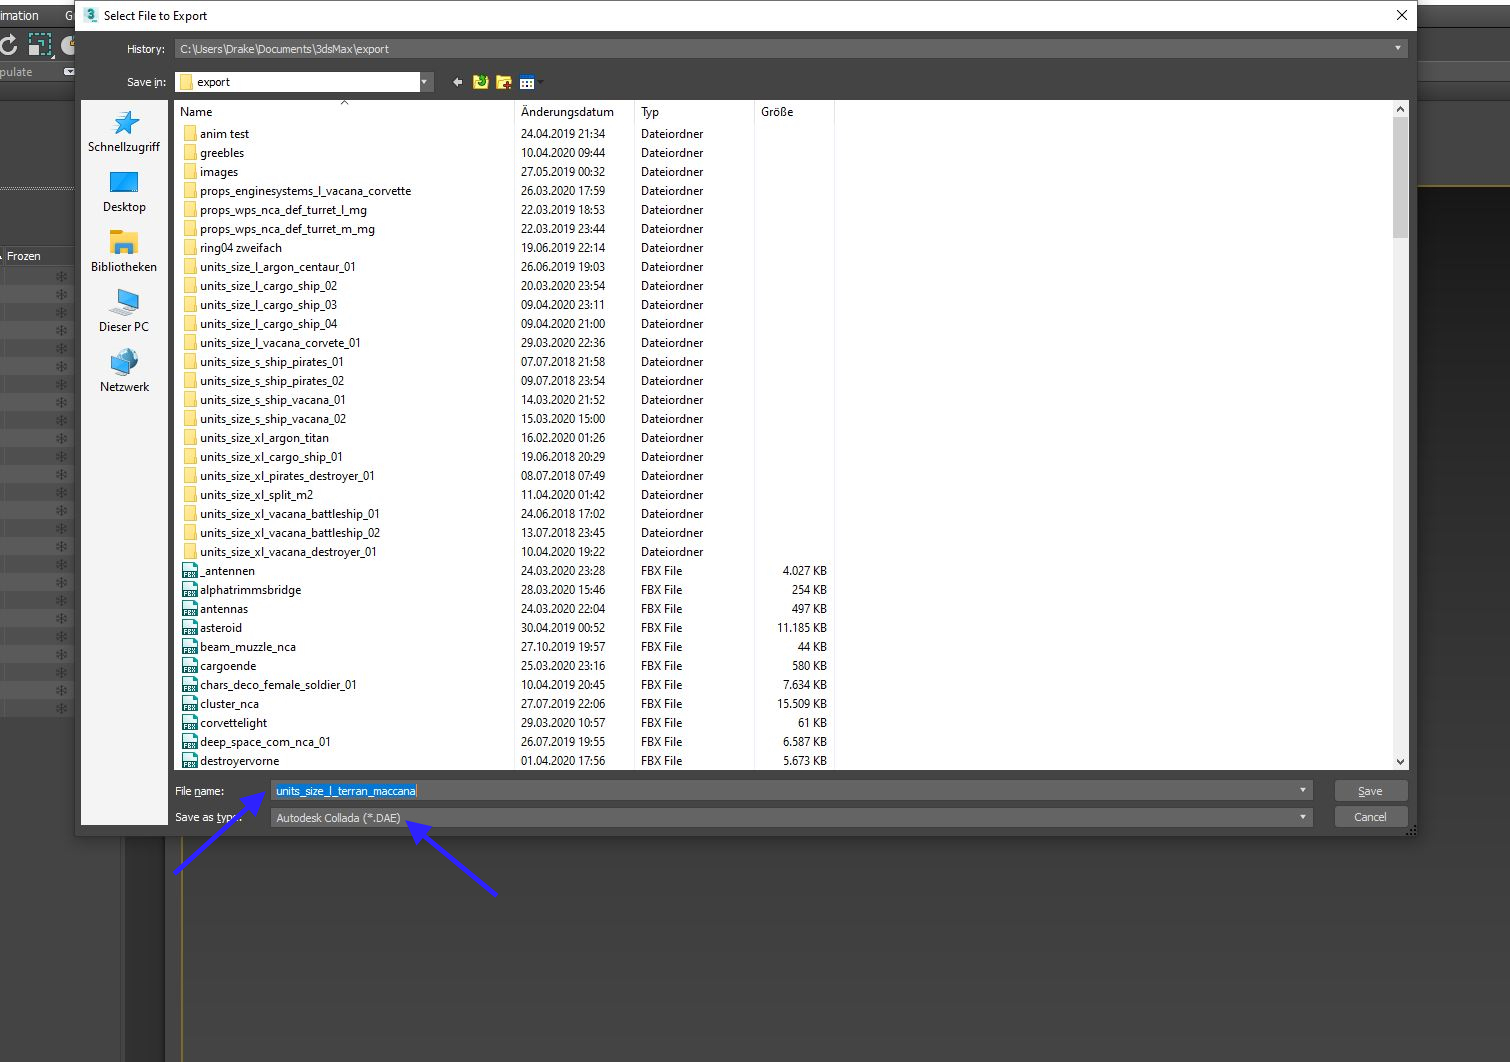The height and width of the screenshot is (1062, 1510).
Task: Open Schnellzugriff in the places sidebar
Action: pyautogui.click(x=124, y=132)
